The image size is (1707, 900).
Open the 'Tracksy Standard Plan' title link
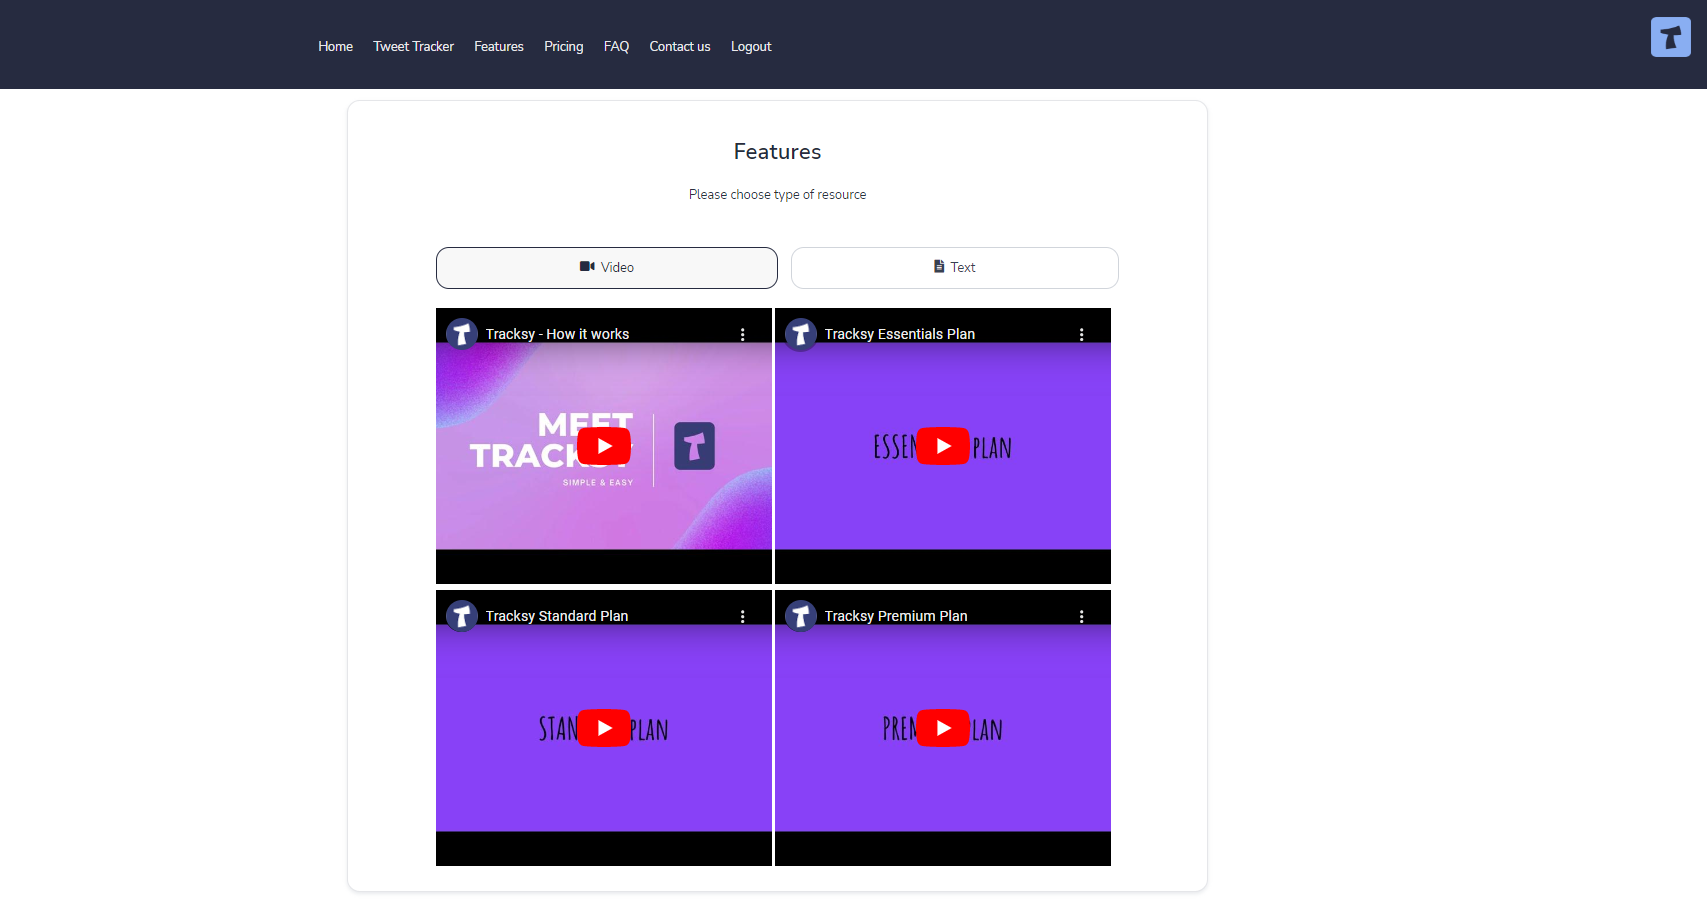pyautogui.click(x=557, y=616)
